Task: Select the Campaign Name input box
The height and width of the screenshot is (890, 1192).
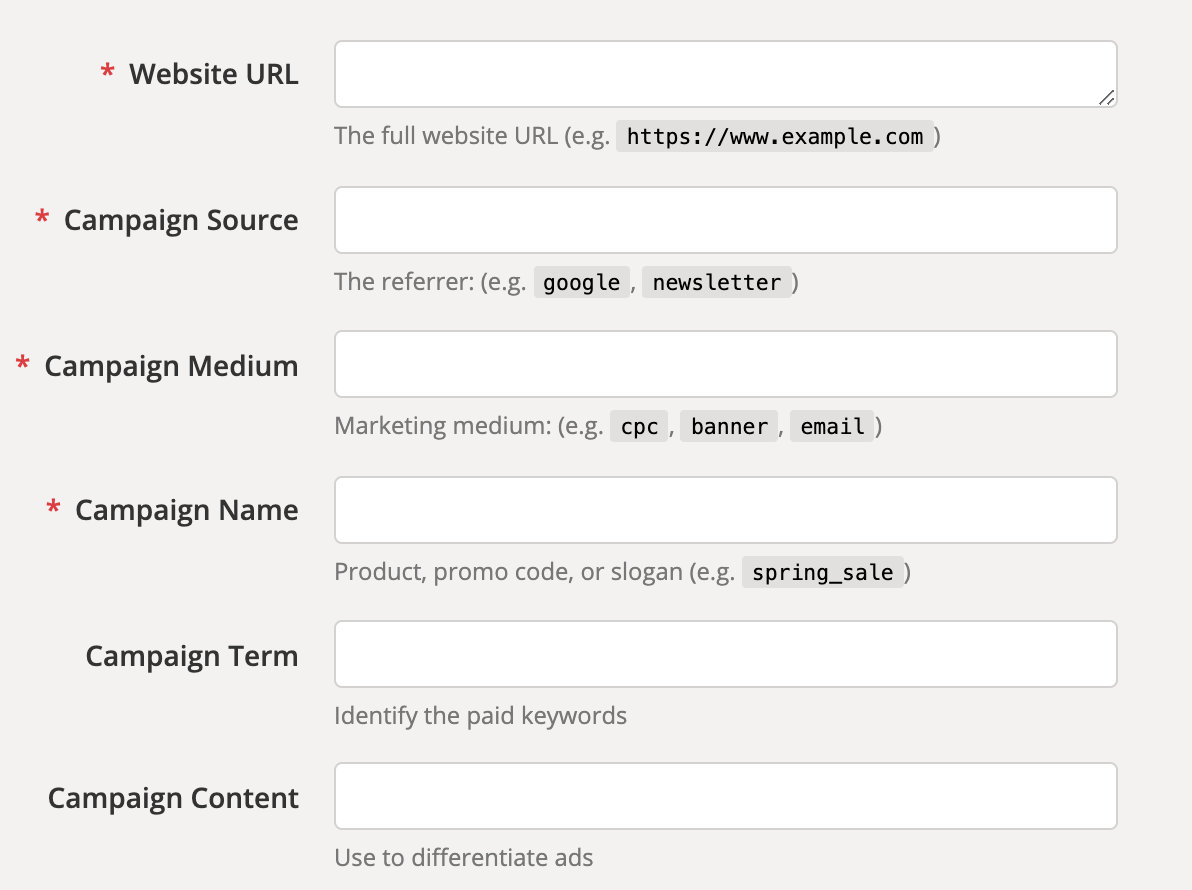Action: [x=725, y=510]
